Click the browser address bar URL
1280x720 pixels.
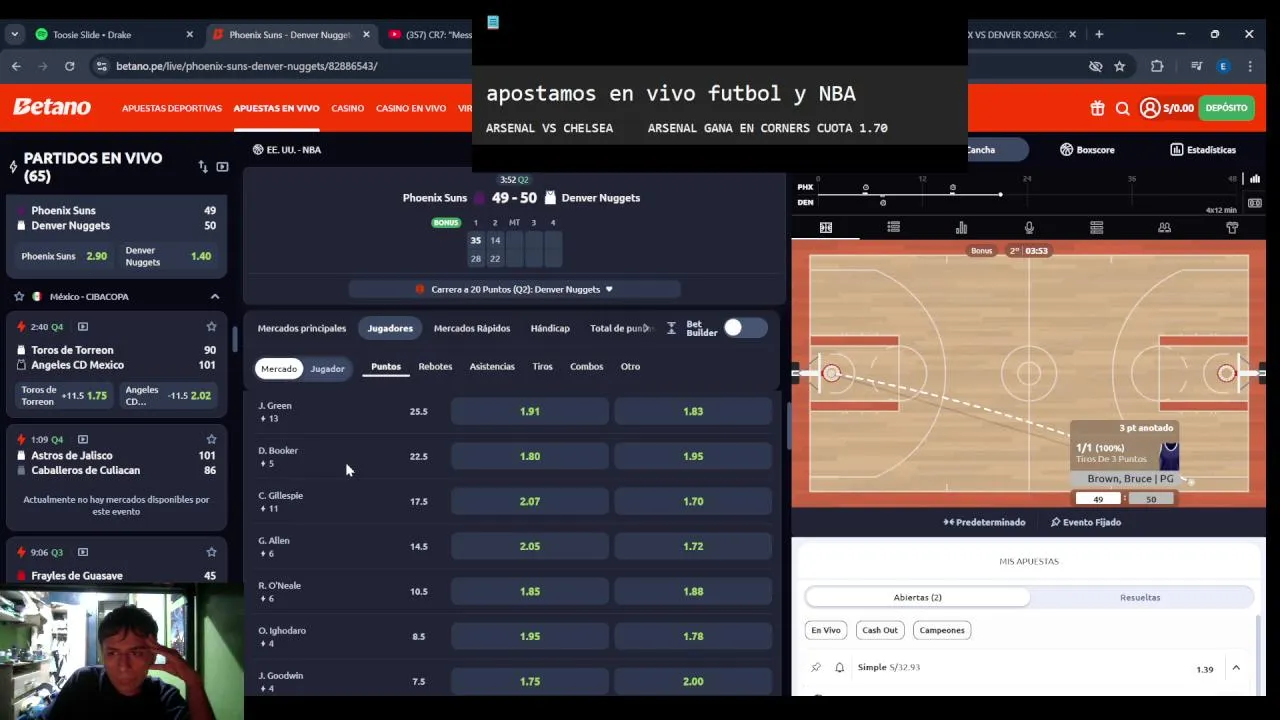(246, 66)
